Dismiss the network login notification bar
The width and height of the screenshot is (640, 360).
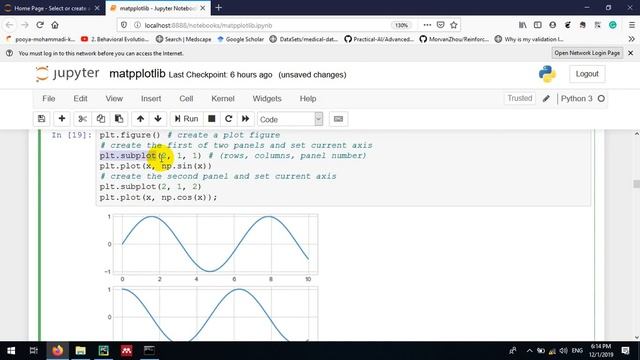pos(631,53)
